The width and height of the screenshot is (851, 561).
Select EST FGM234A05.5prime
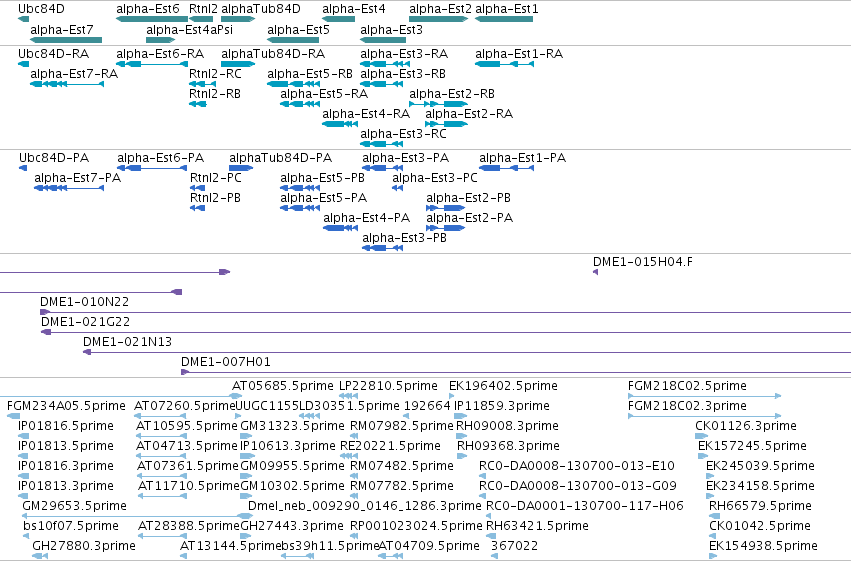pyautogui.click(x=14, y=416)
